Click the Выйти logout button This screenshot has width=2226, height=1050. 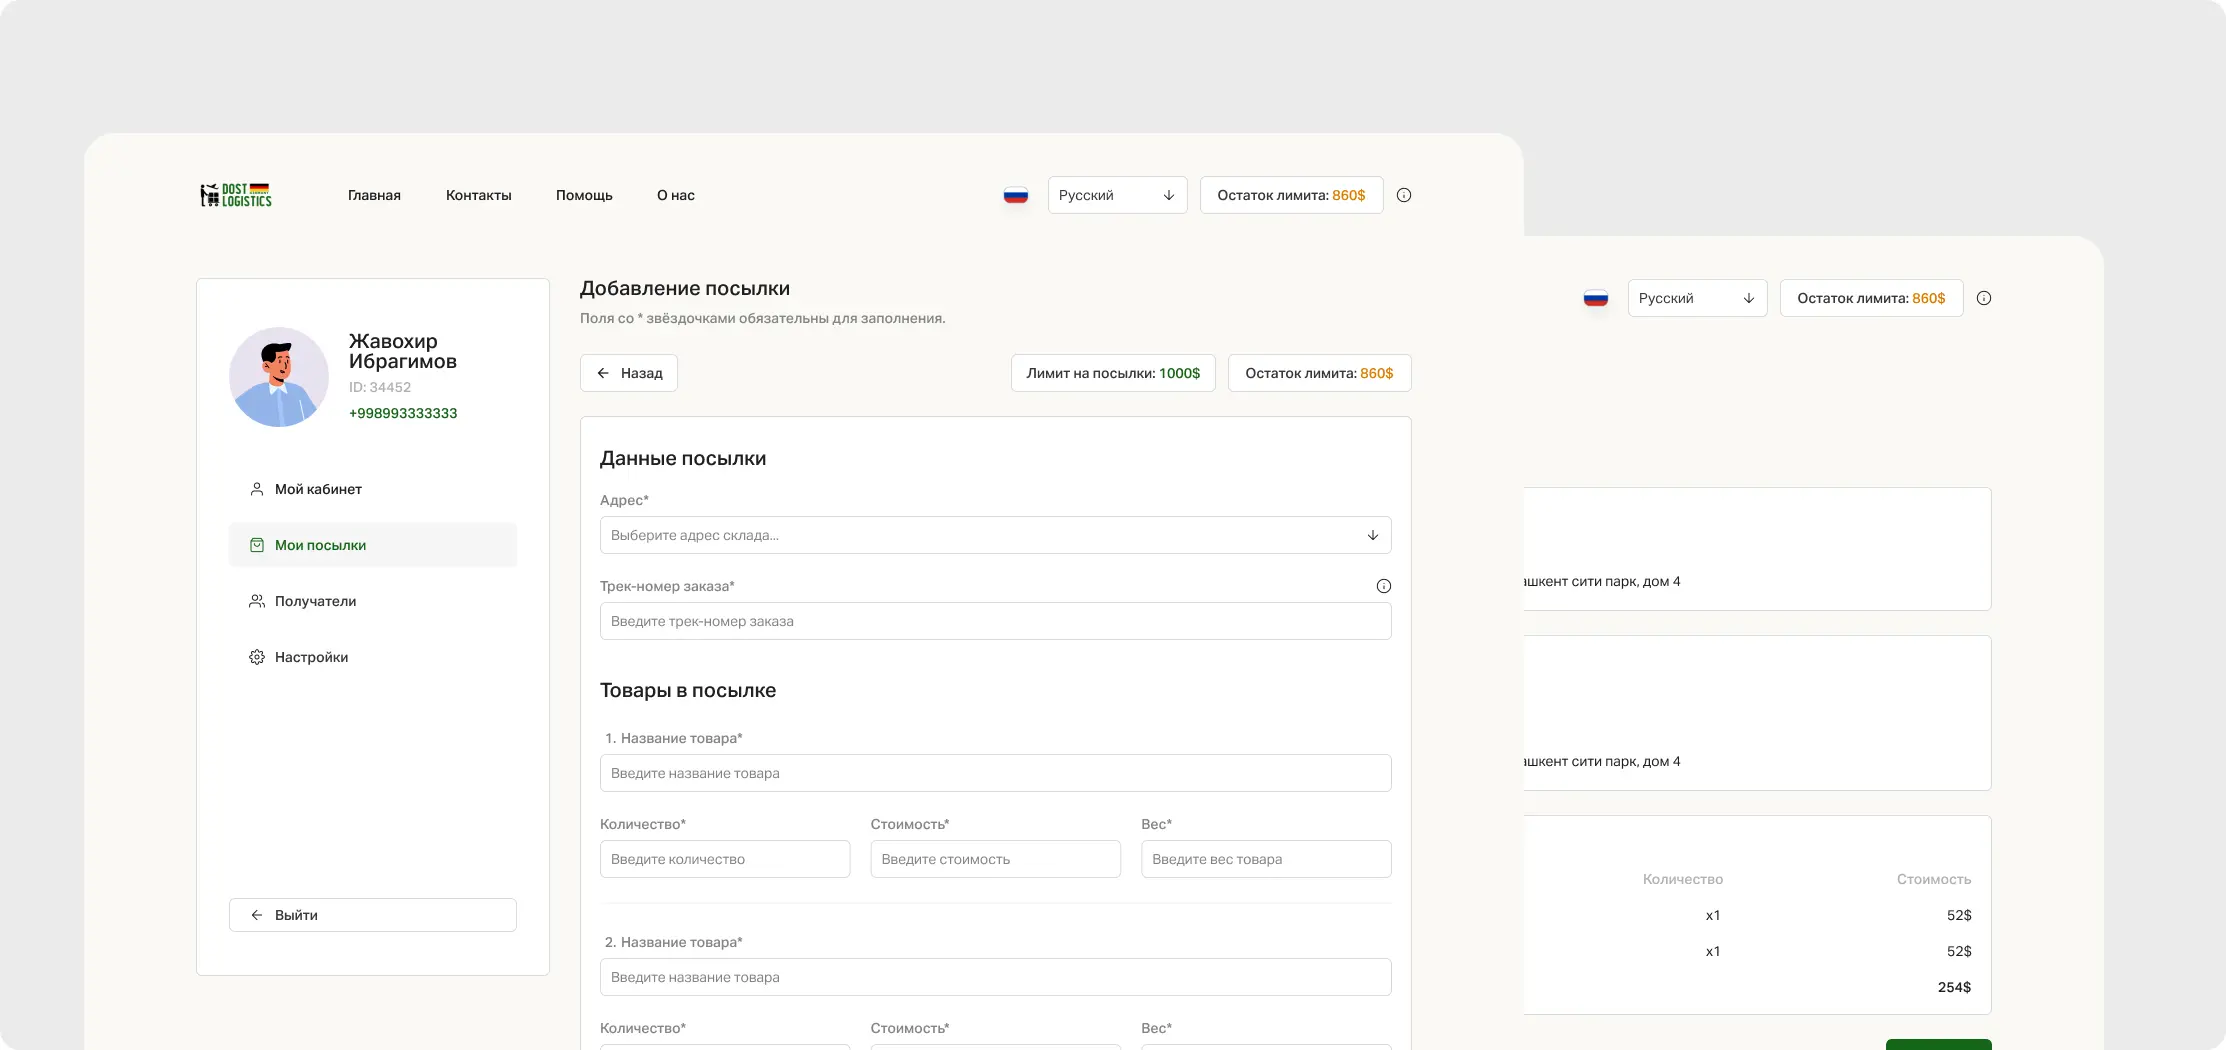373,915
